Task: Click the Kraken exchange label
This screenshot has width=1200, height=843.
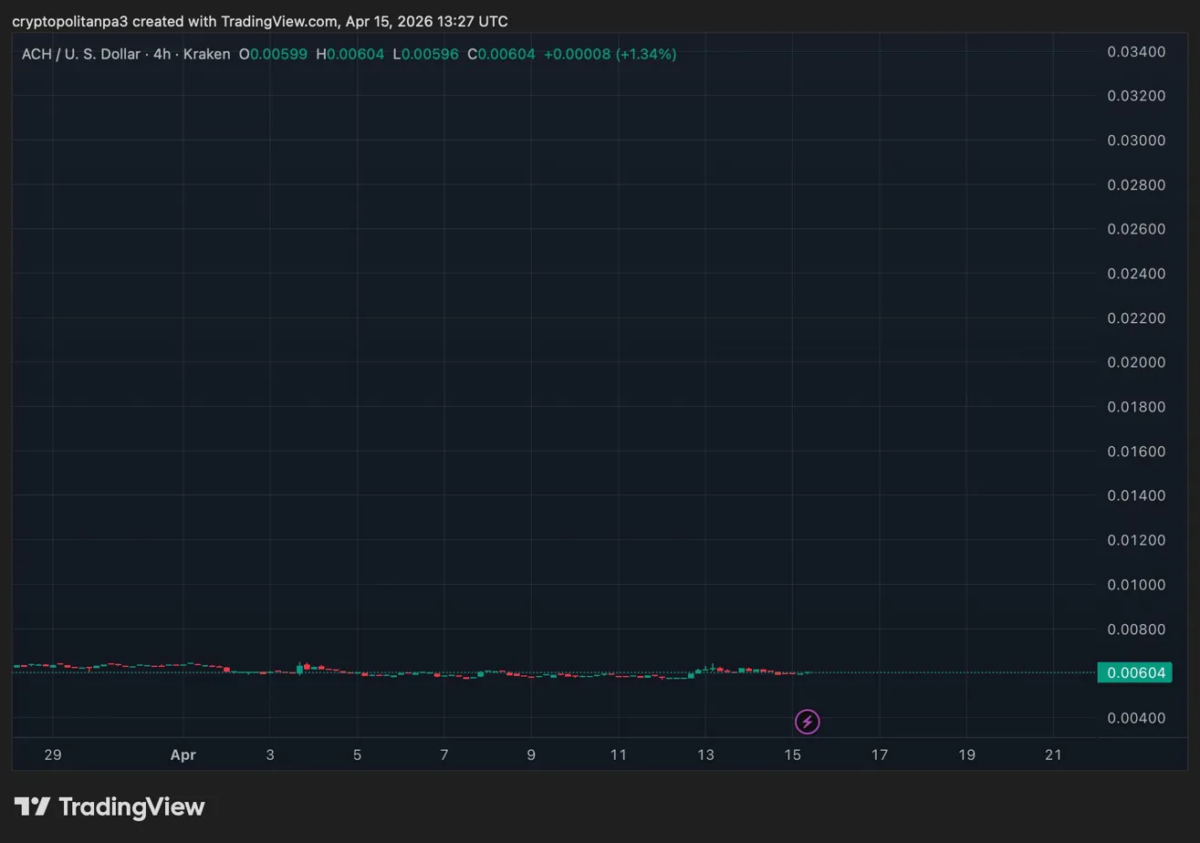Action: tap(207, 54)
